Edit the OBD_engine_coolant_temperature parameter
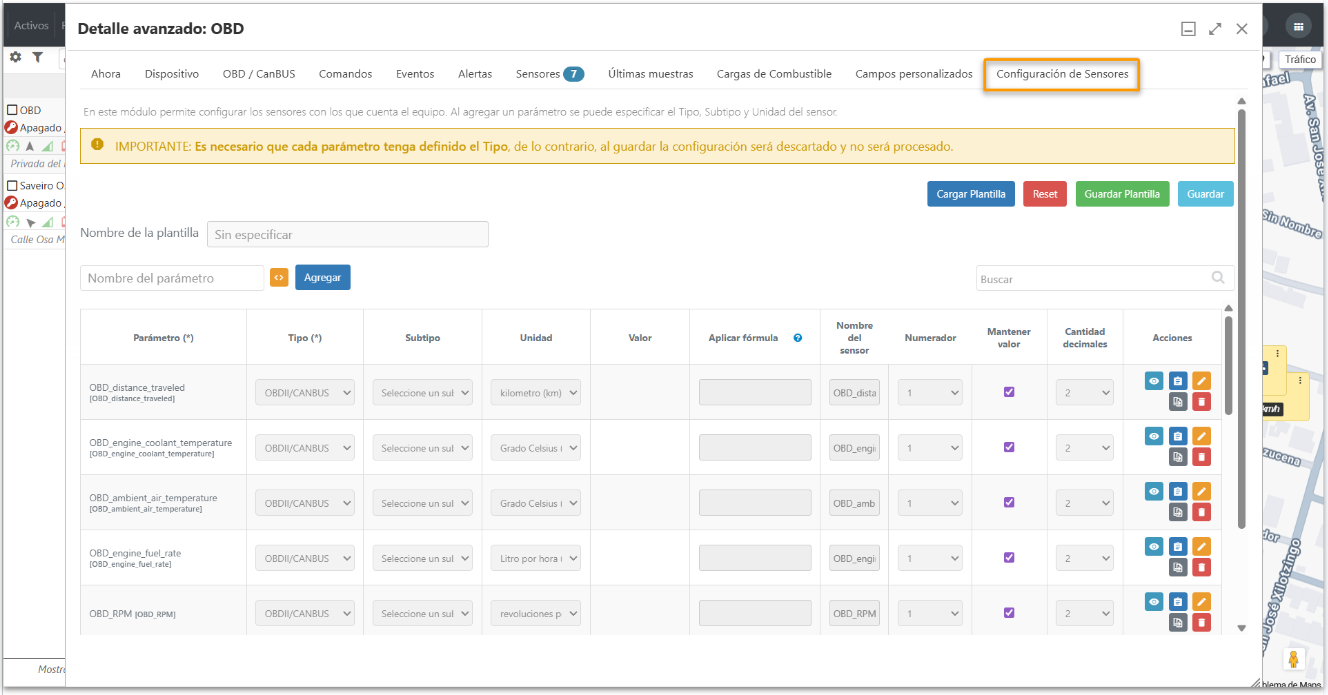 1202,436
